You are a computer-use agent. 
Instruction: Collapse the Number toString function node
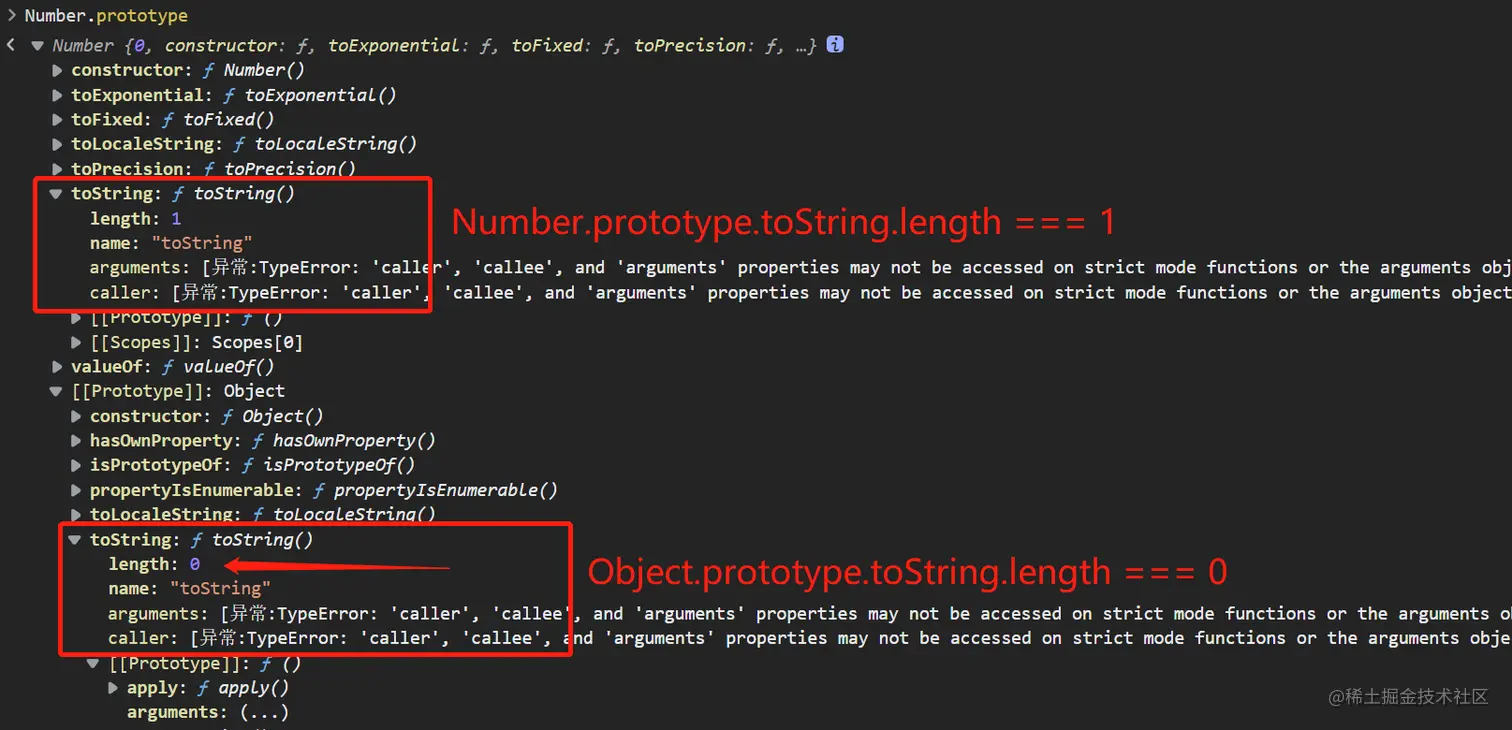pos(57,194)
